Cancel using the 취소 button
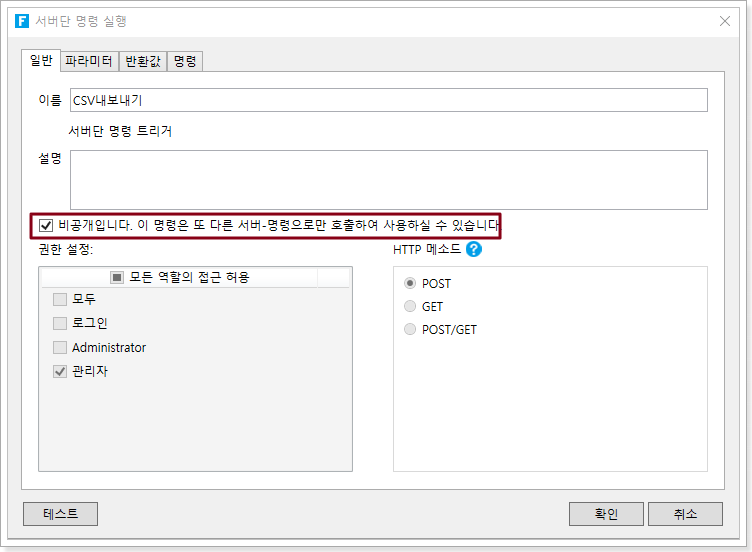This screenshot has width=752, height=552. pyautogui.click(x=685, y=514)
